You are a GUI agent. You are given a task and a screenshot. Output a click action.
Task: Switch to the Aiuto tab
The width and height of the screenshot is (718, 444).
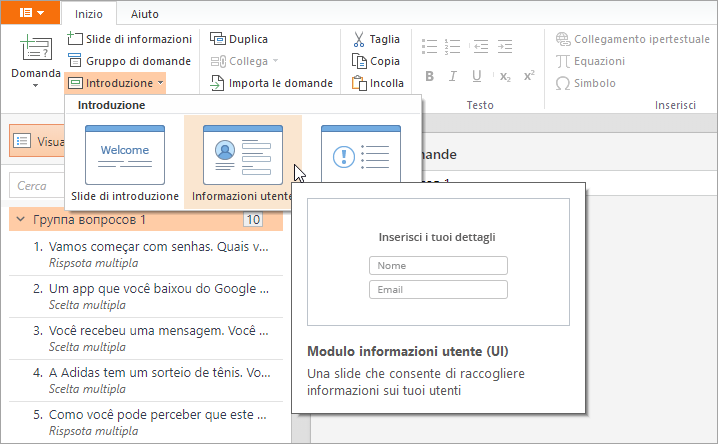click(x=144, y=14)
